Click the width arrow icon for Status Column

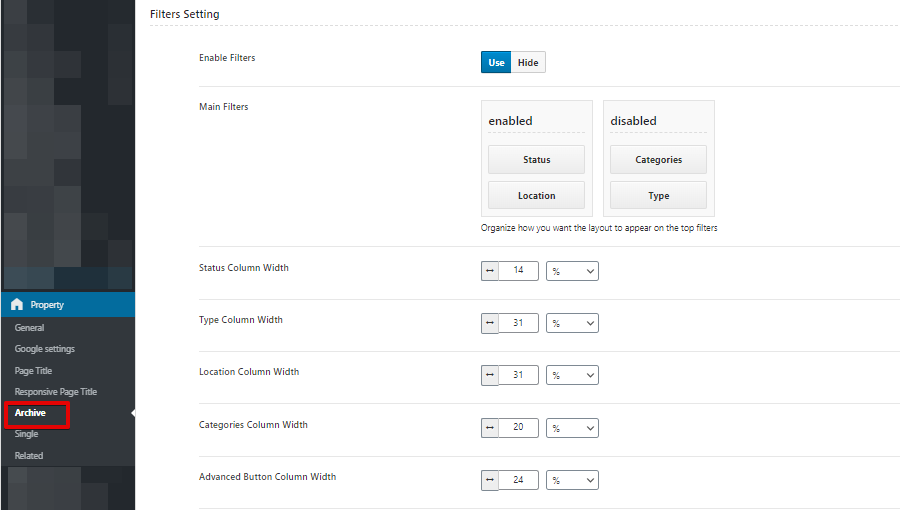(490, 271)
